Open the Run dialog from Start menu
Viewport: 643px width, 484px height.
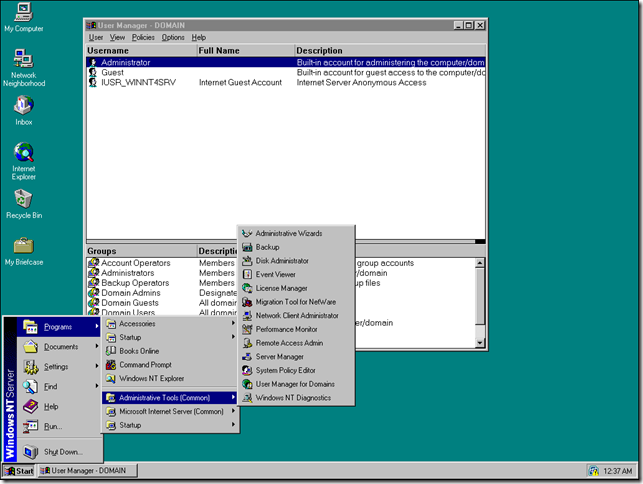[x=59, y=427]
